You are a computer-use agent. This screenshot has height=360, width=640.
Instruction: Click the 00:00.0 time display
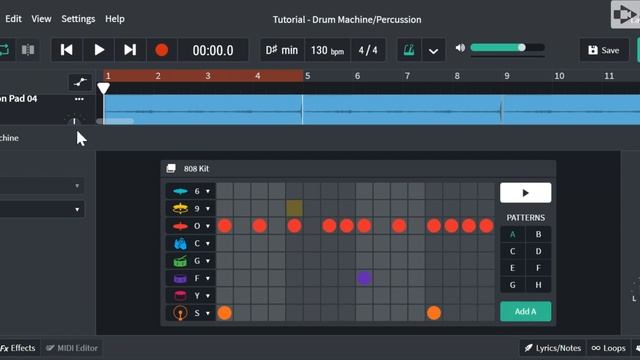(213, 50)
